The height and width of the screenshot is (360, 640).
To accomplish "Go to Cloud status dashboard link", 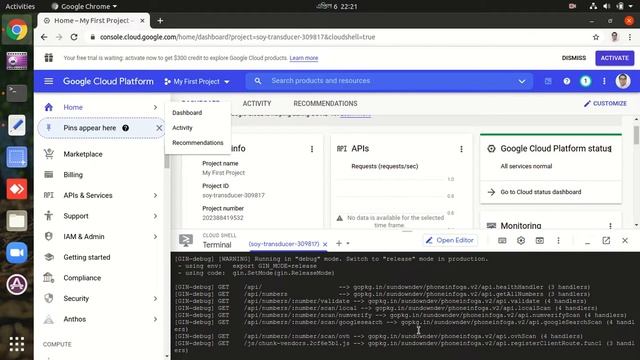I will coord(540,192).
